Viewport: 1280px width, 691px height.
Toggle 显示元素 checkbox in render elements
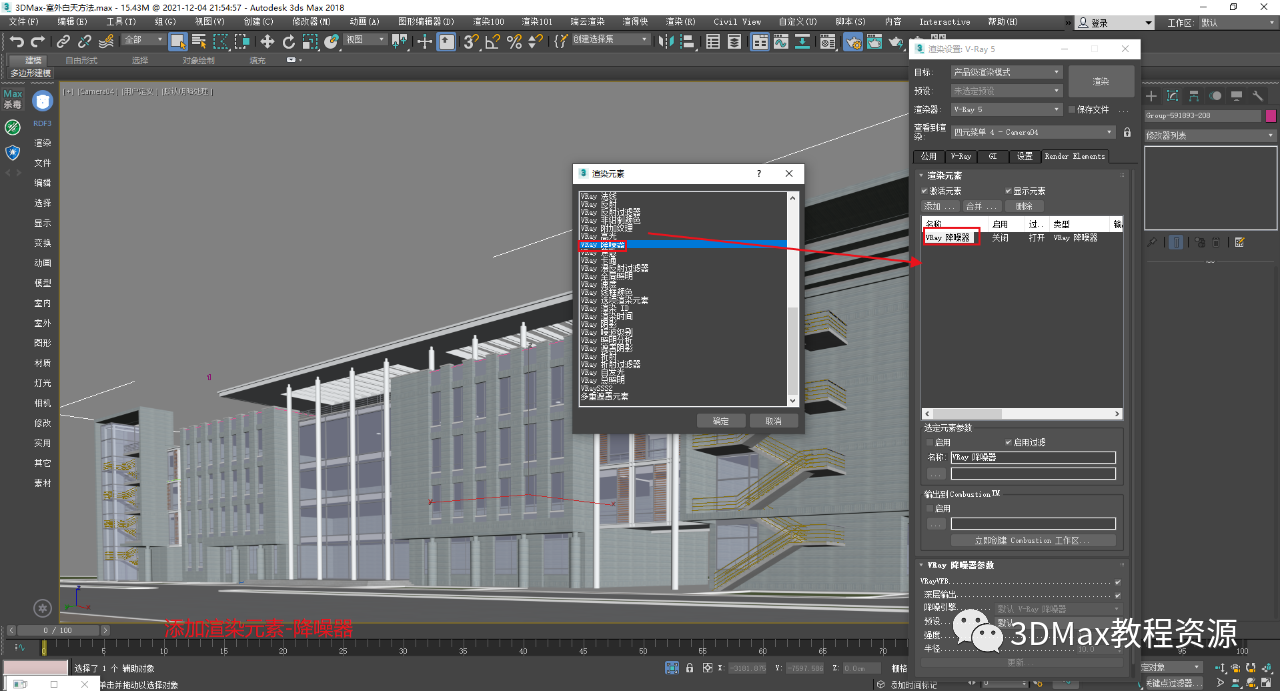tap(1009, 191)
